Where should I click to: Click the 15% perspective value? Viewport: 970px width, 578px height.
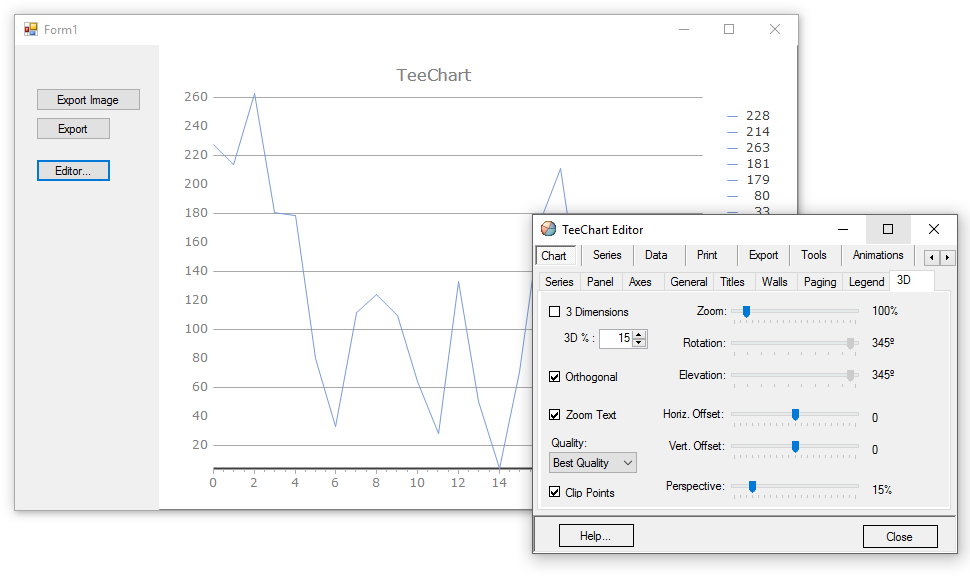[x=882, y=490]
